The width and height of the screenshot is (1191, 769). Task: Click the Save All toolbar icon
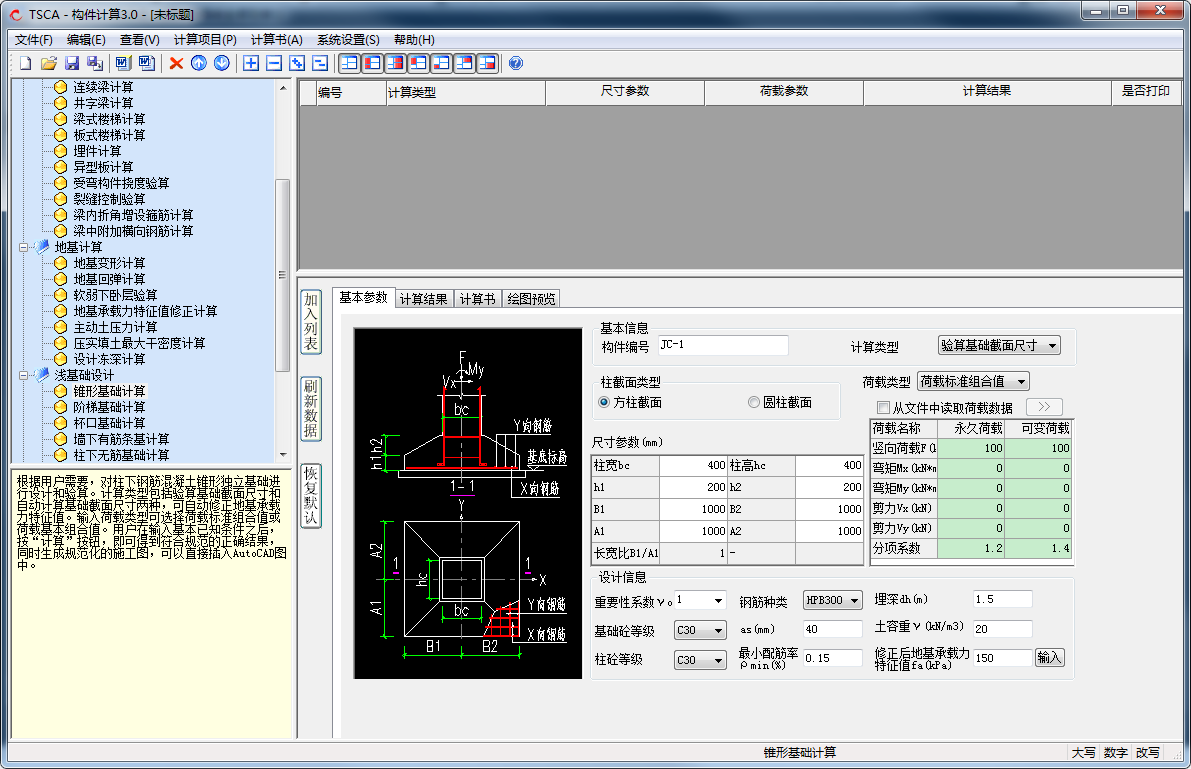tap(95, 63)
